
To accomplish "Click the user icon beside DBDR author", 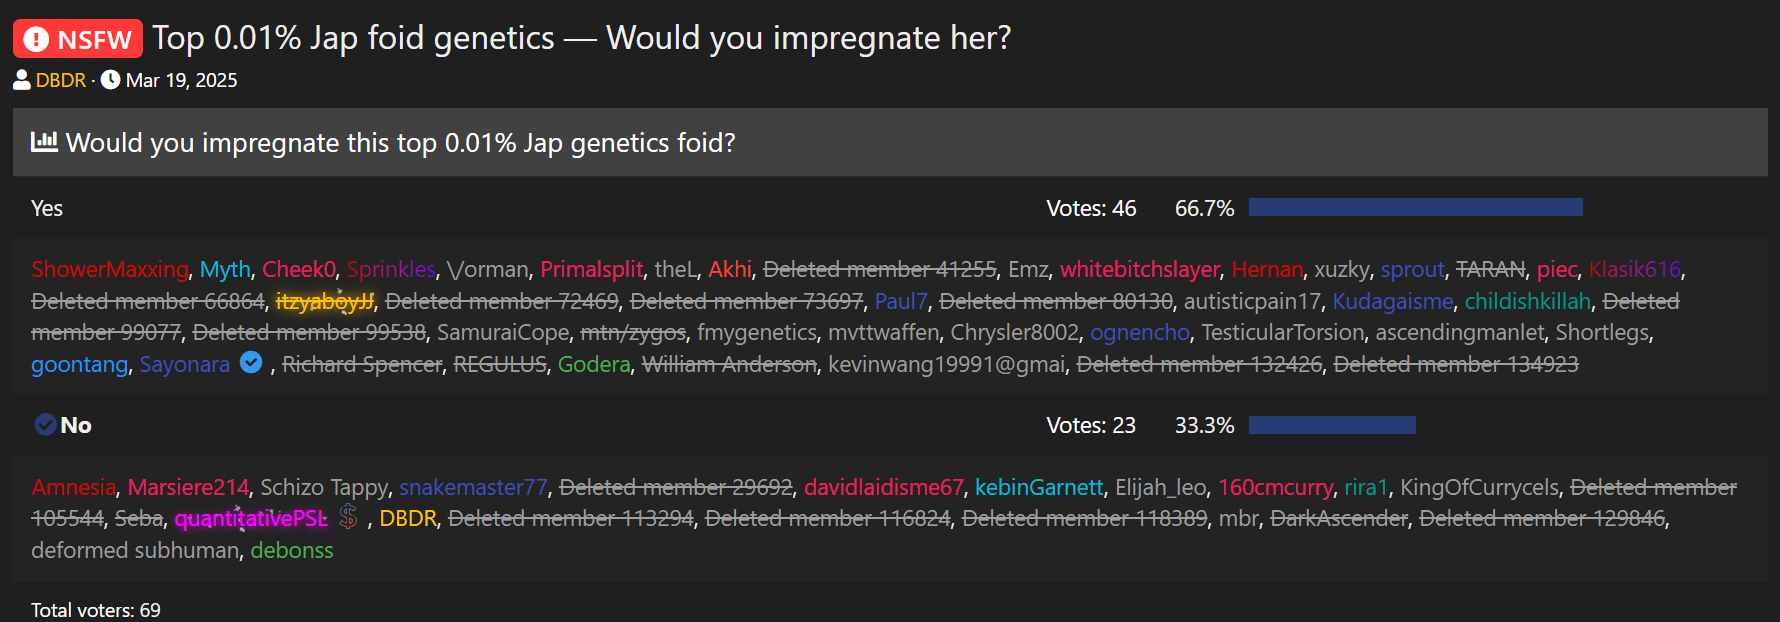I will coord(22,80).
